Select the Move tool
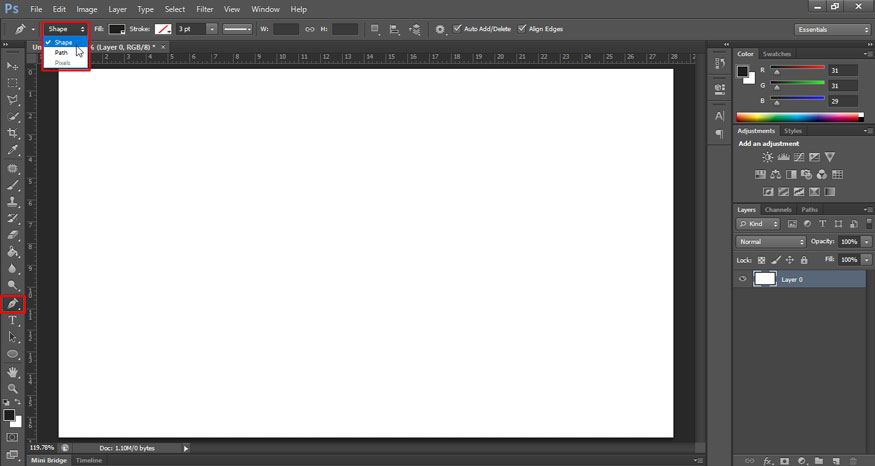Screen dimensions: 875x466 13,66
